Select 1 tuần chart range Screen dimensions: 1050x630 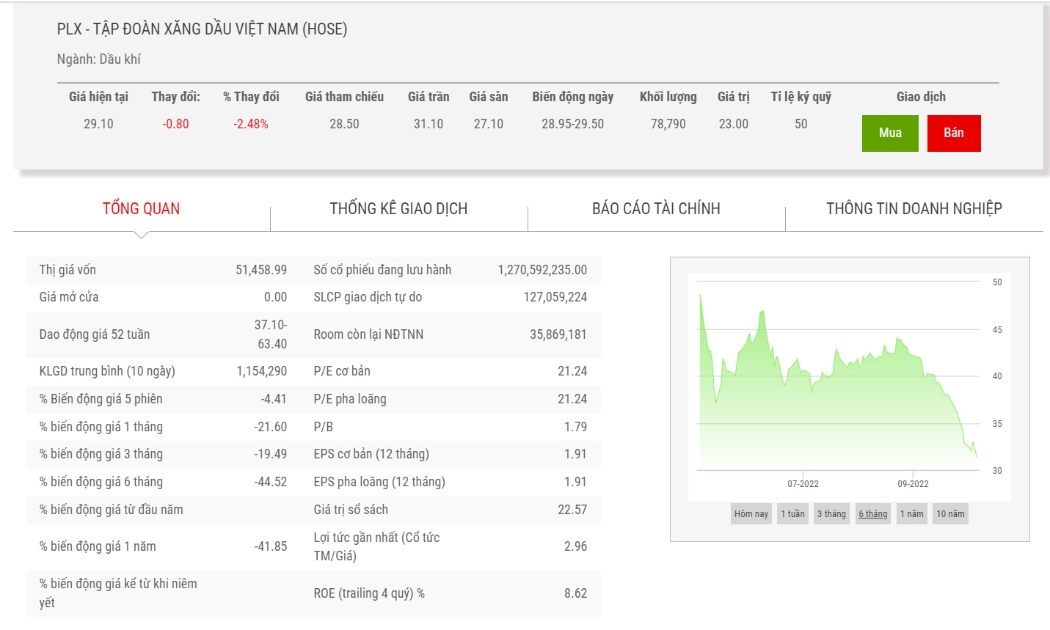793,514
